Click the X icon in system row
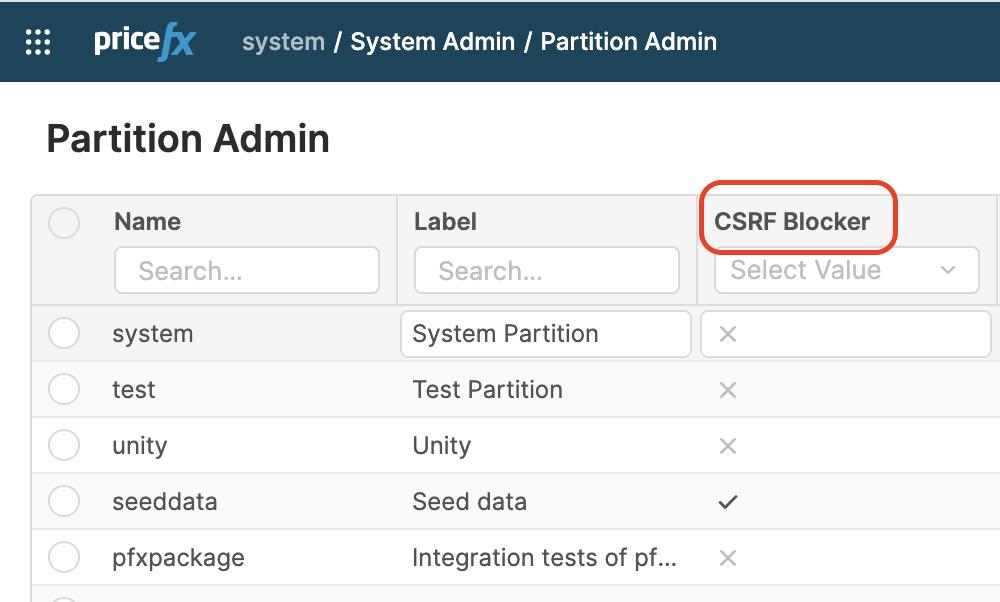The height and width of the screenshot is (602, 1000). 728,334
